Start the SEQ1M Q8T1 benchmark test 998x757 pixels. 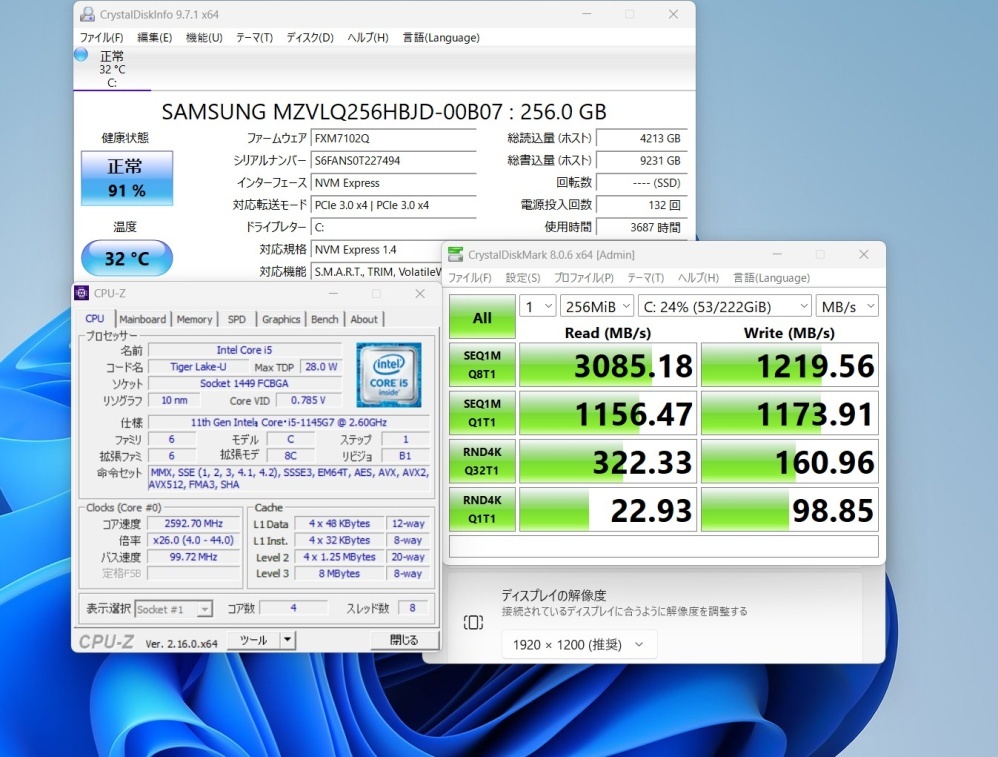pos(481,364)
